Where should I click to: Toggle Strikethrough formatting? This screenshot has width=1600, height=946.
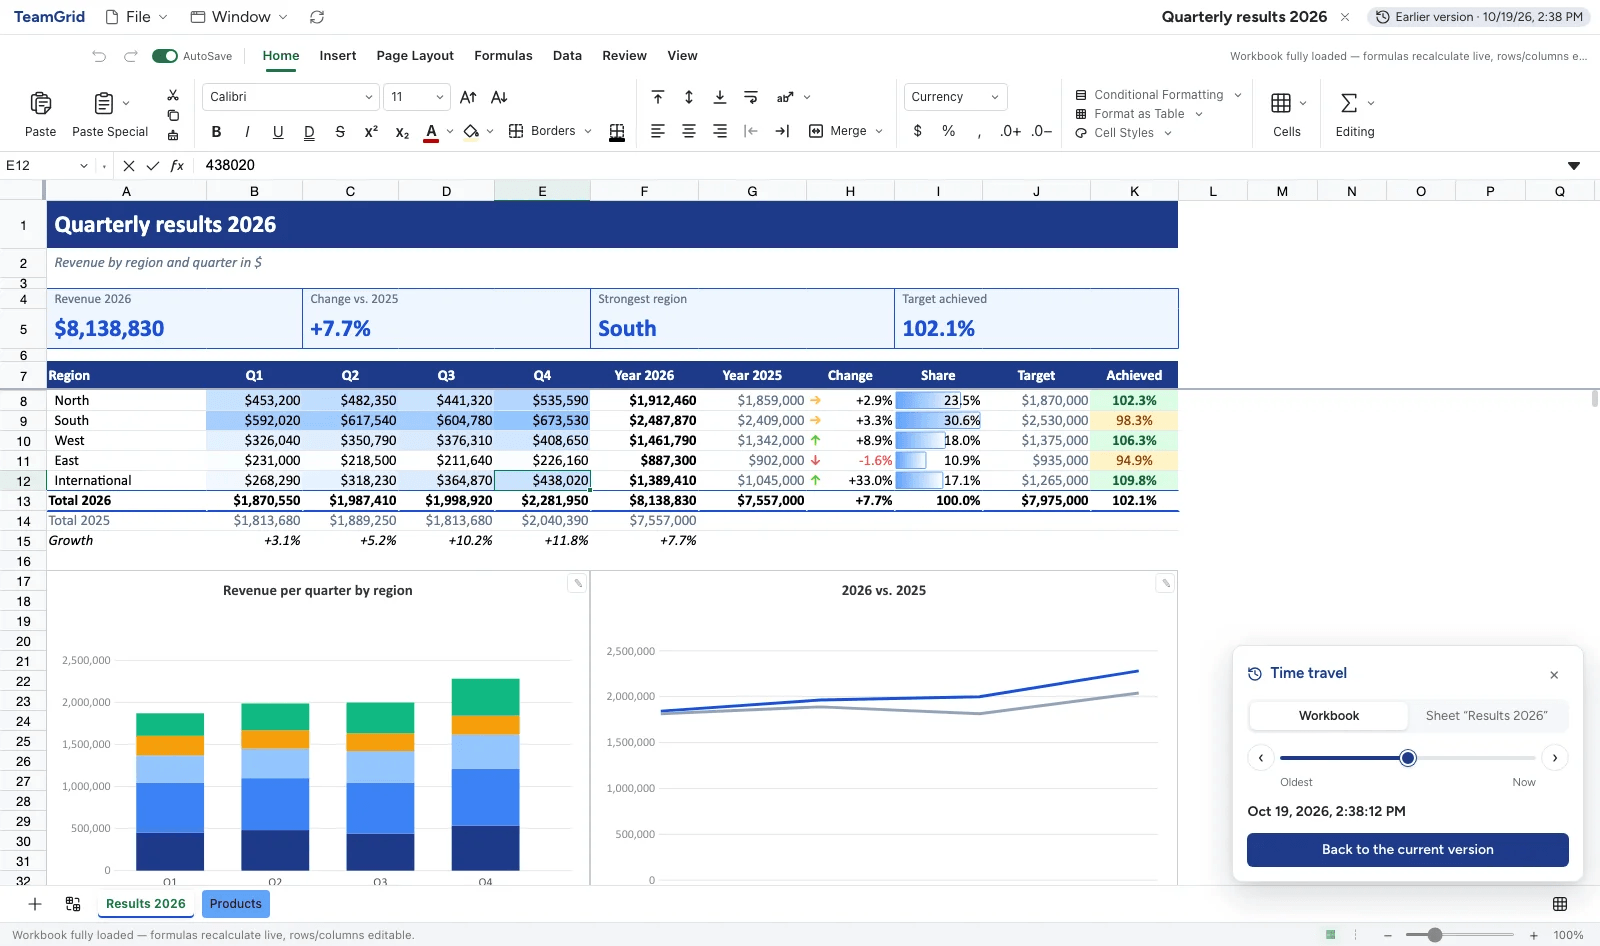click(340, 131)
